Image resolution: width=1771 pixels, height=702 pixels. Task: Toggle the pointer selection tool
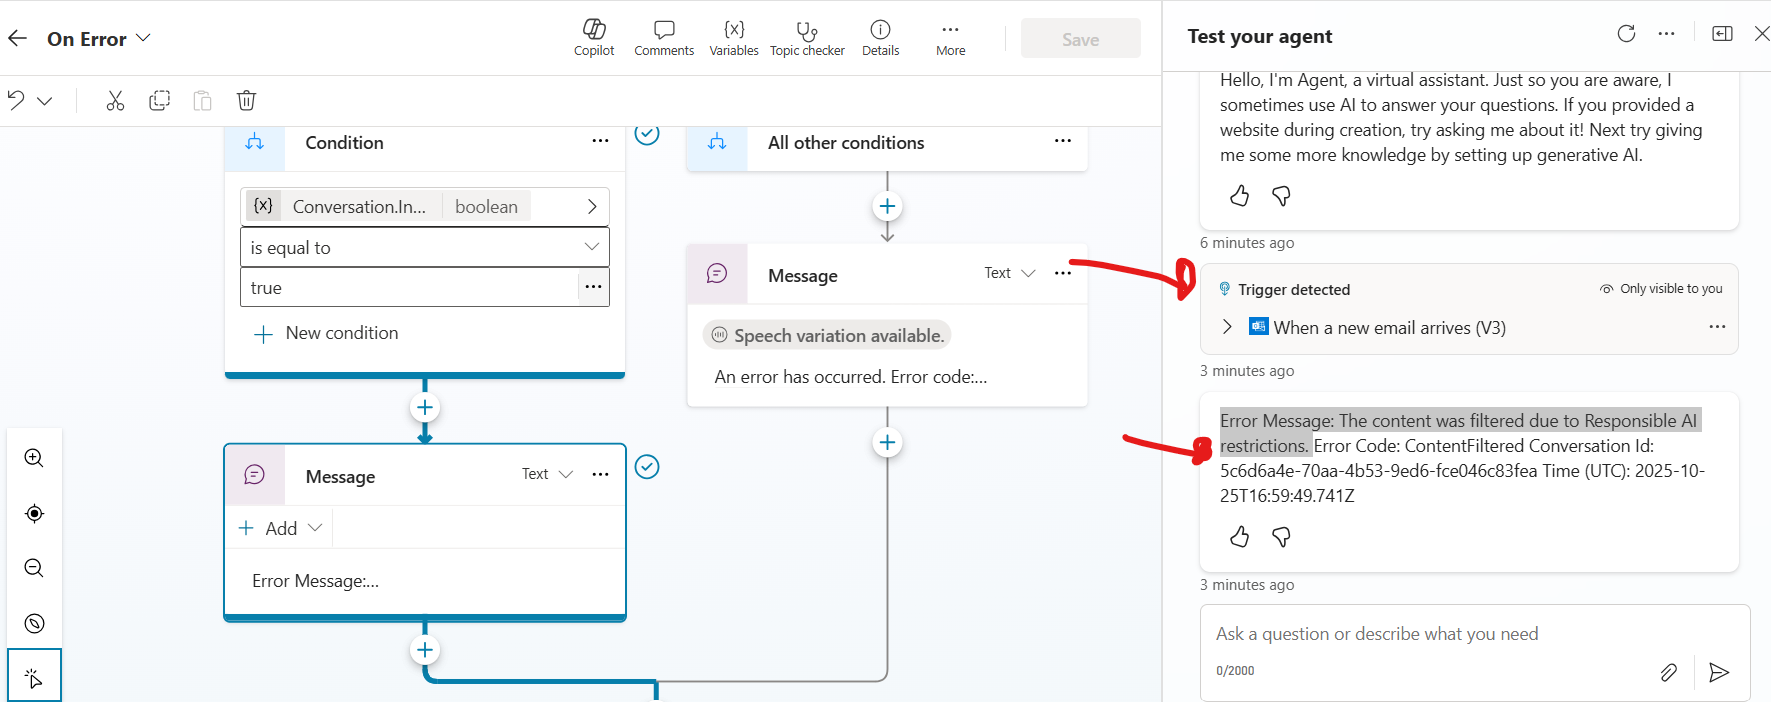coord(34,676)
